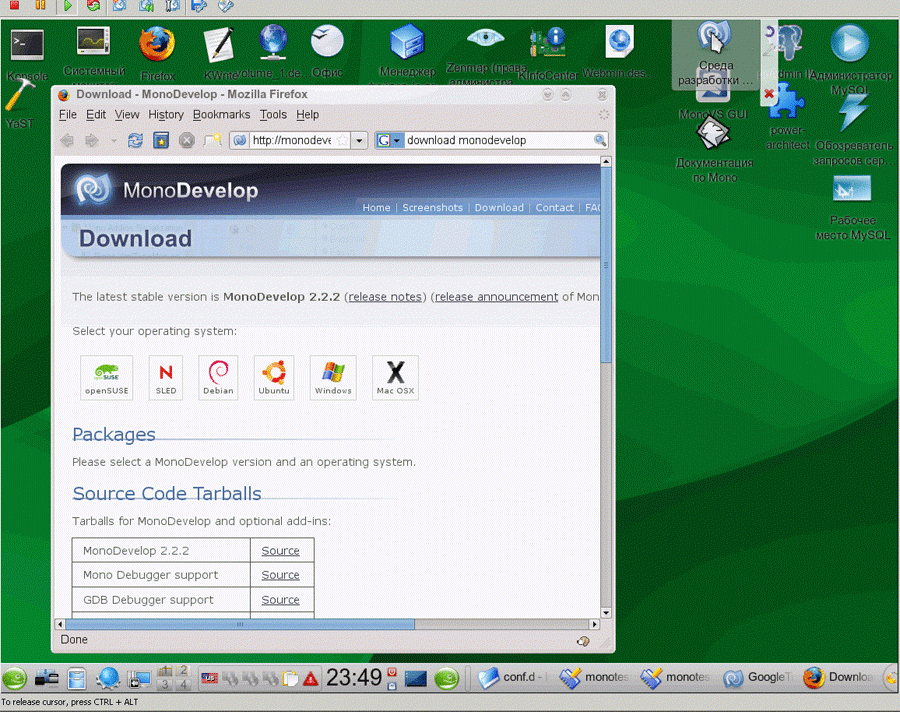Bookmark the page with the address bar star

click(342, 140)
